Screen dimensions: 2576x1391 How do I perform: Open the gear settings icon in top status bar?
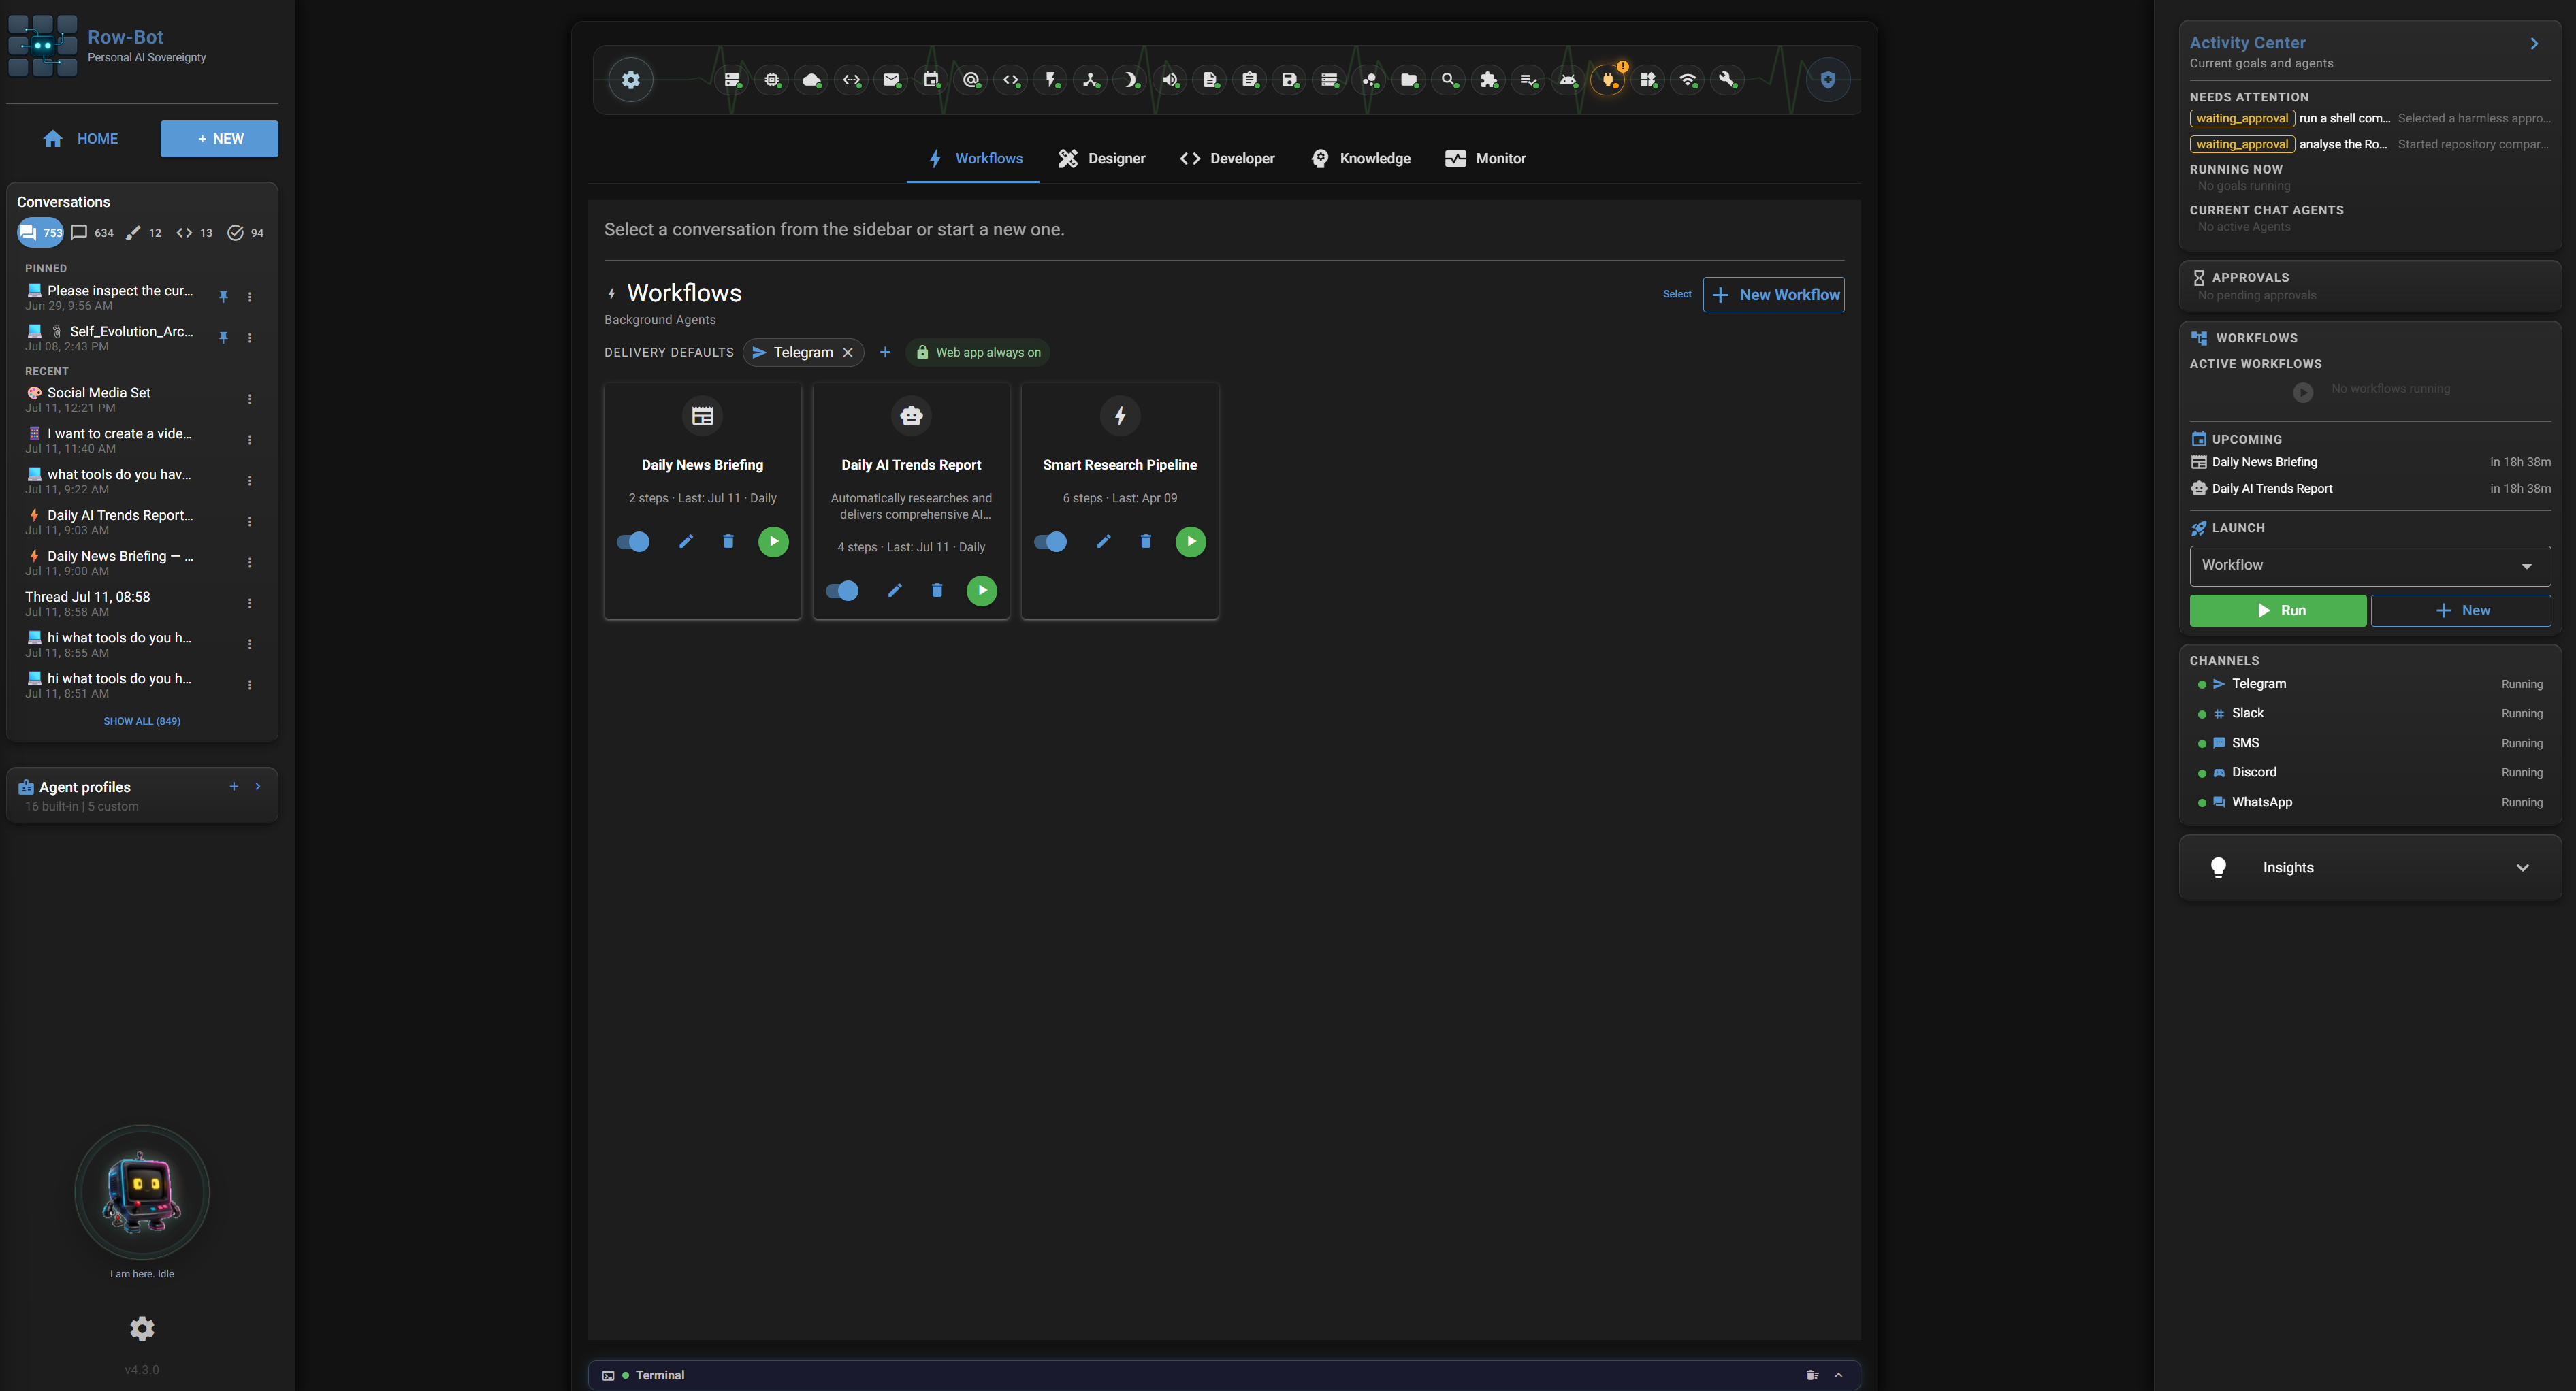click(x=631, y=80)
